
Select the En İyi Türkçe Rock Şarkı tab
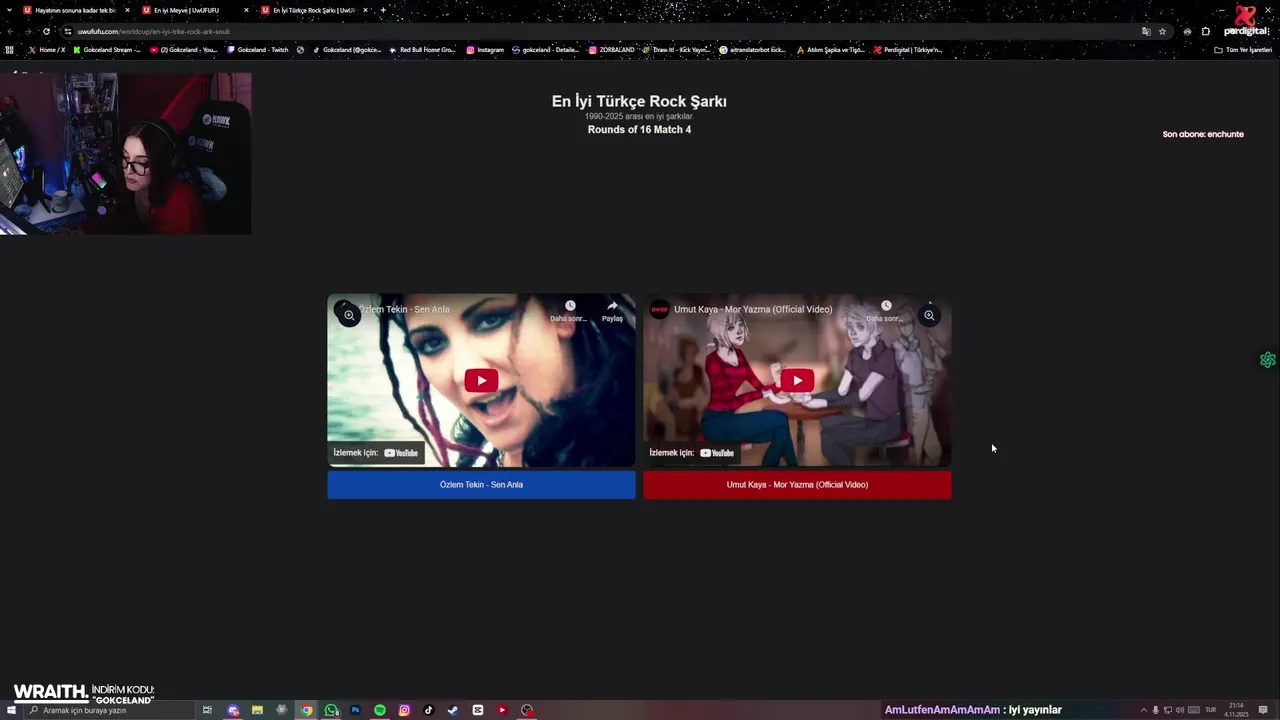(310, 10)
